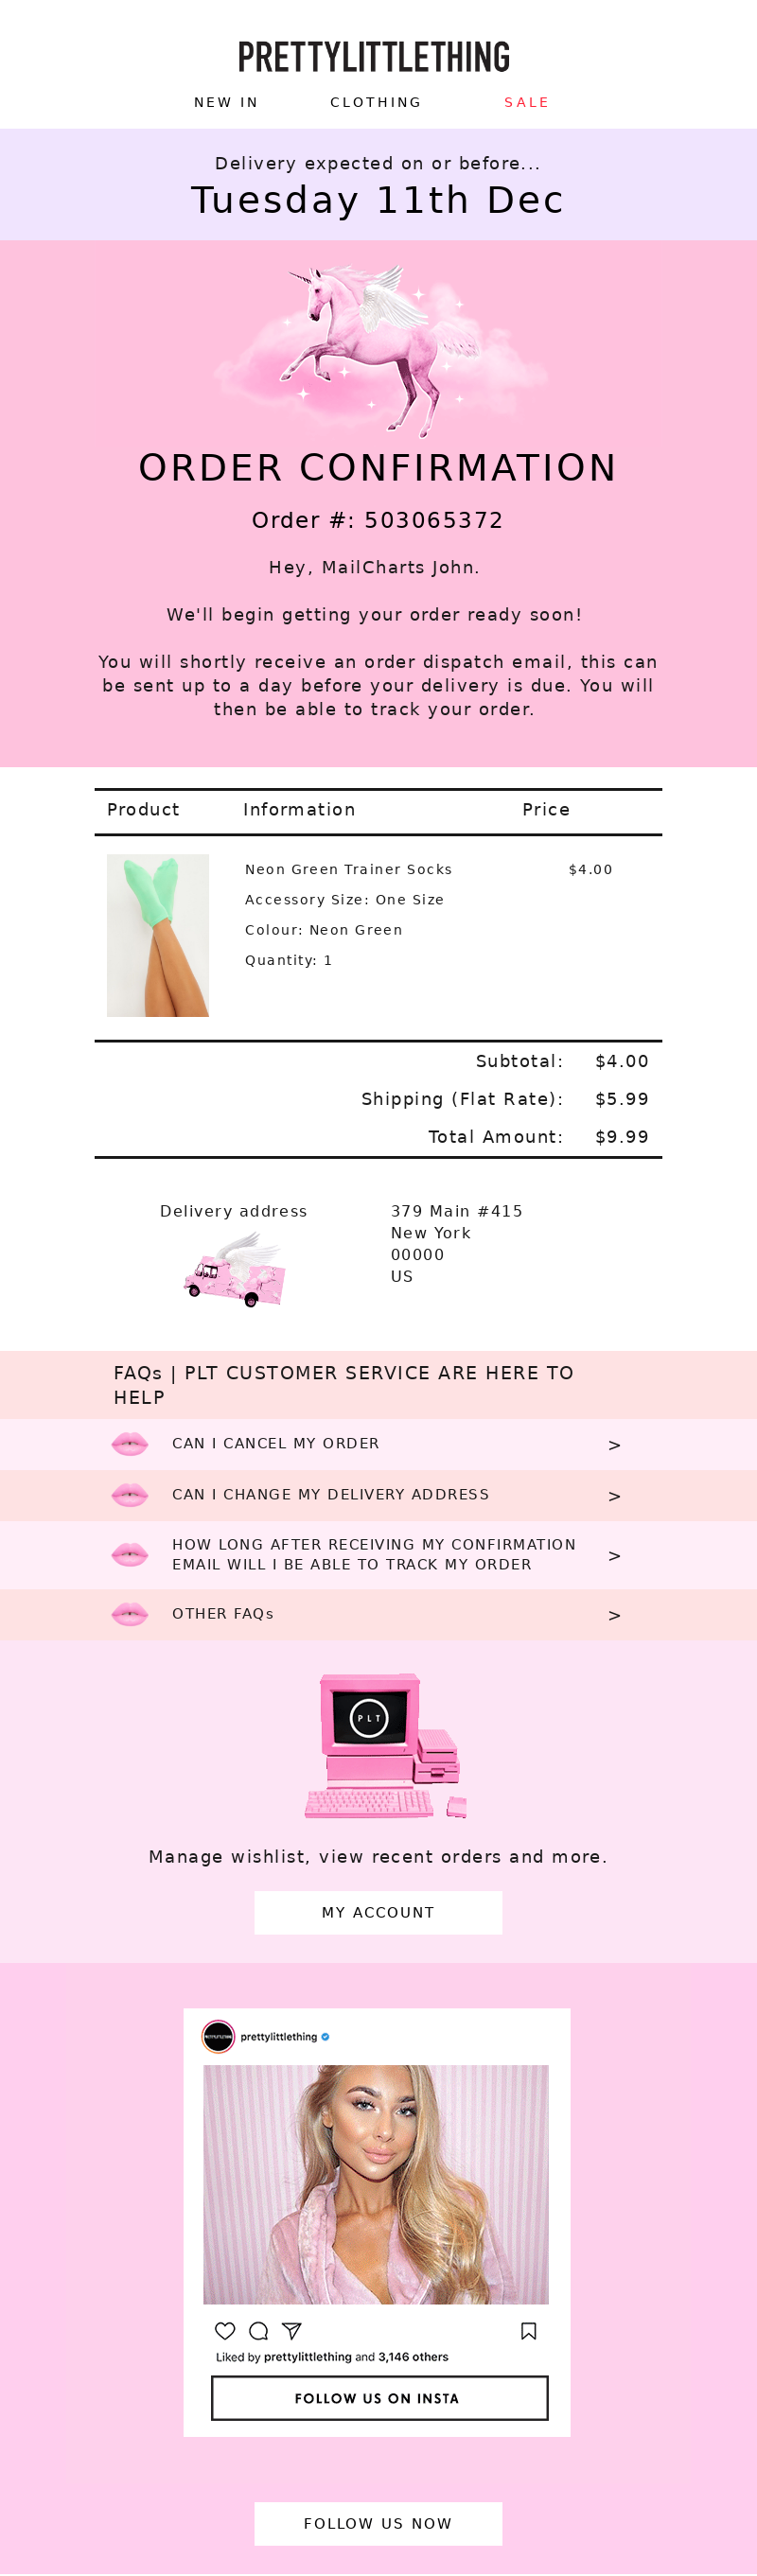Click the Instagram bookmark save icon

coord(529,2331)
